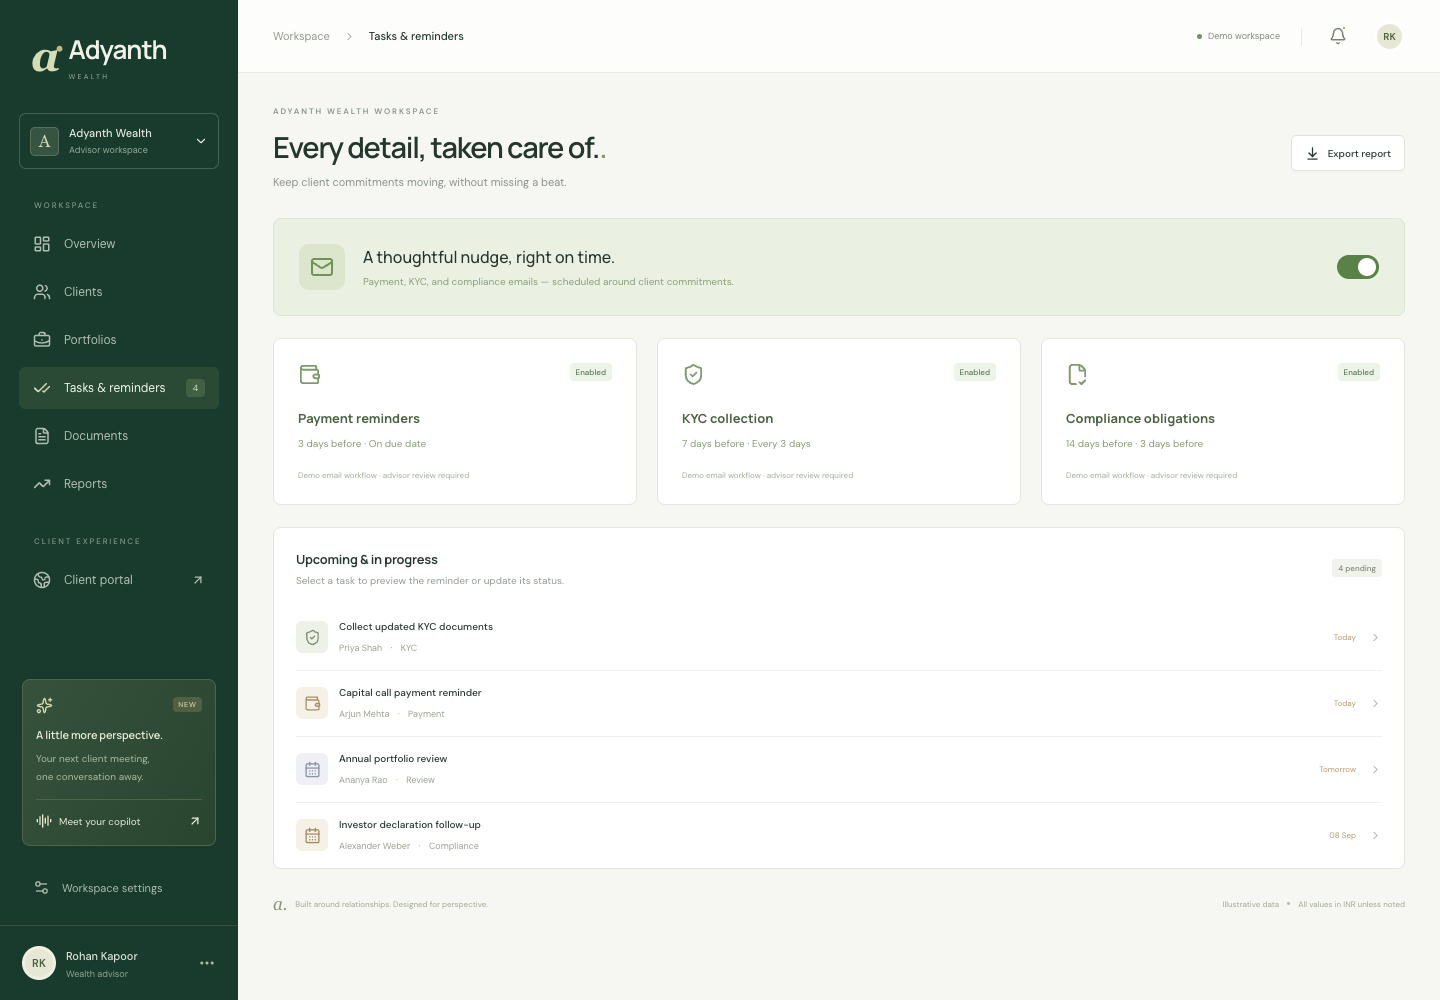Click the calendar icon beside Investor declaration follow-up
The image size is (1440, 1000).
[312, 835]
